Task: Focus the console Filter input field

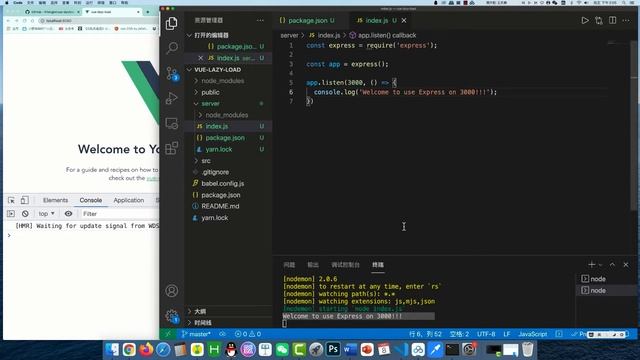Action: point(120,213)
